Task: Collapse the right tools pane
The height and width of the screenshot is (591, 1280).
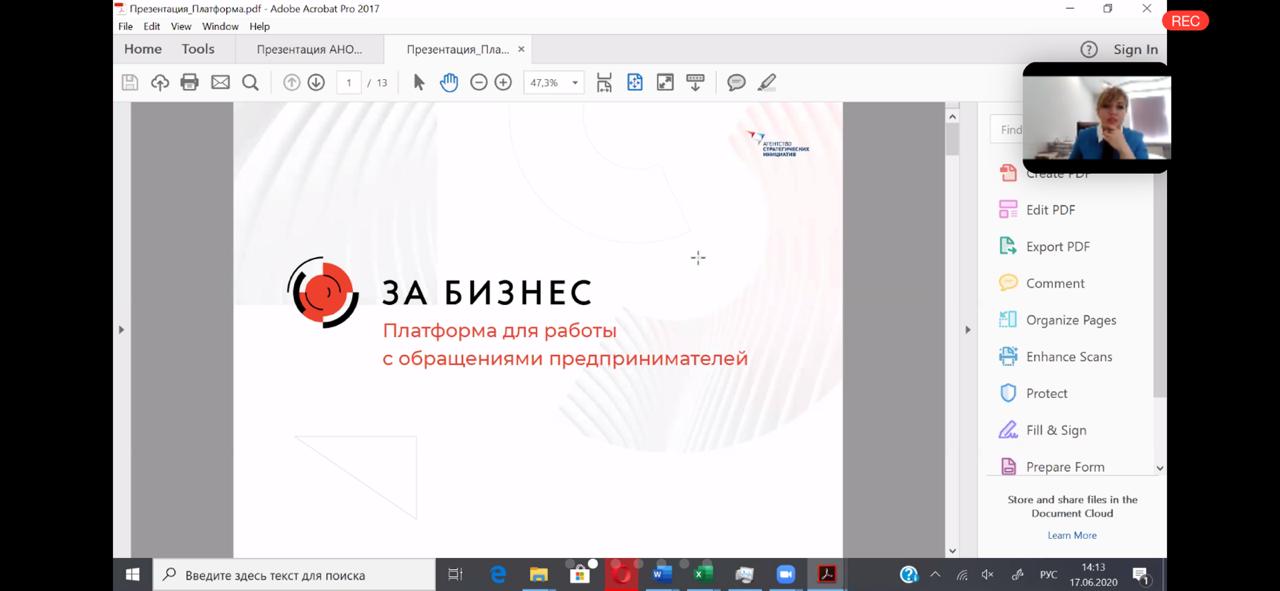Action: coord(967,329)
